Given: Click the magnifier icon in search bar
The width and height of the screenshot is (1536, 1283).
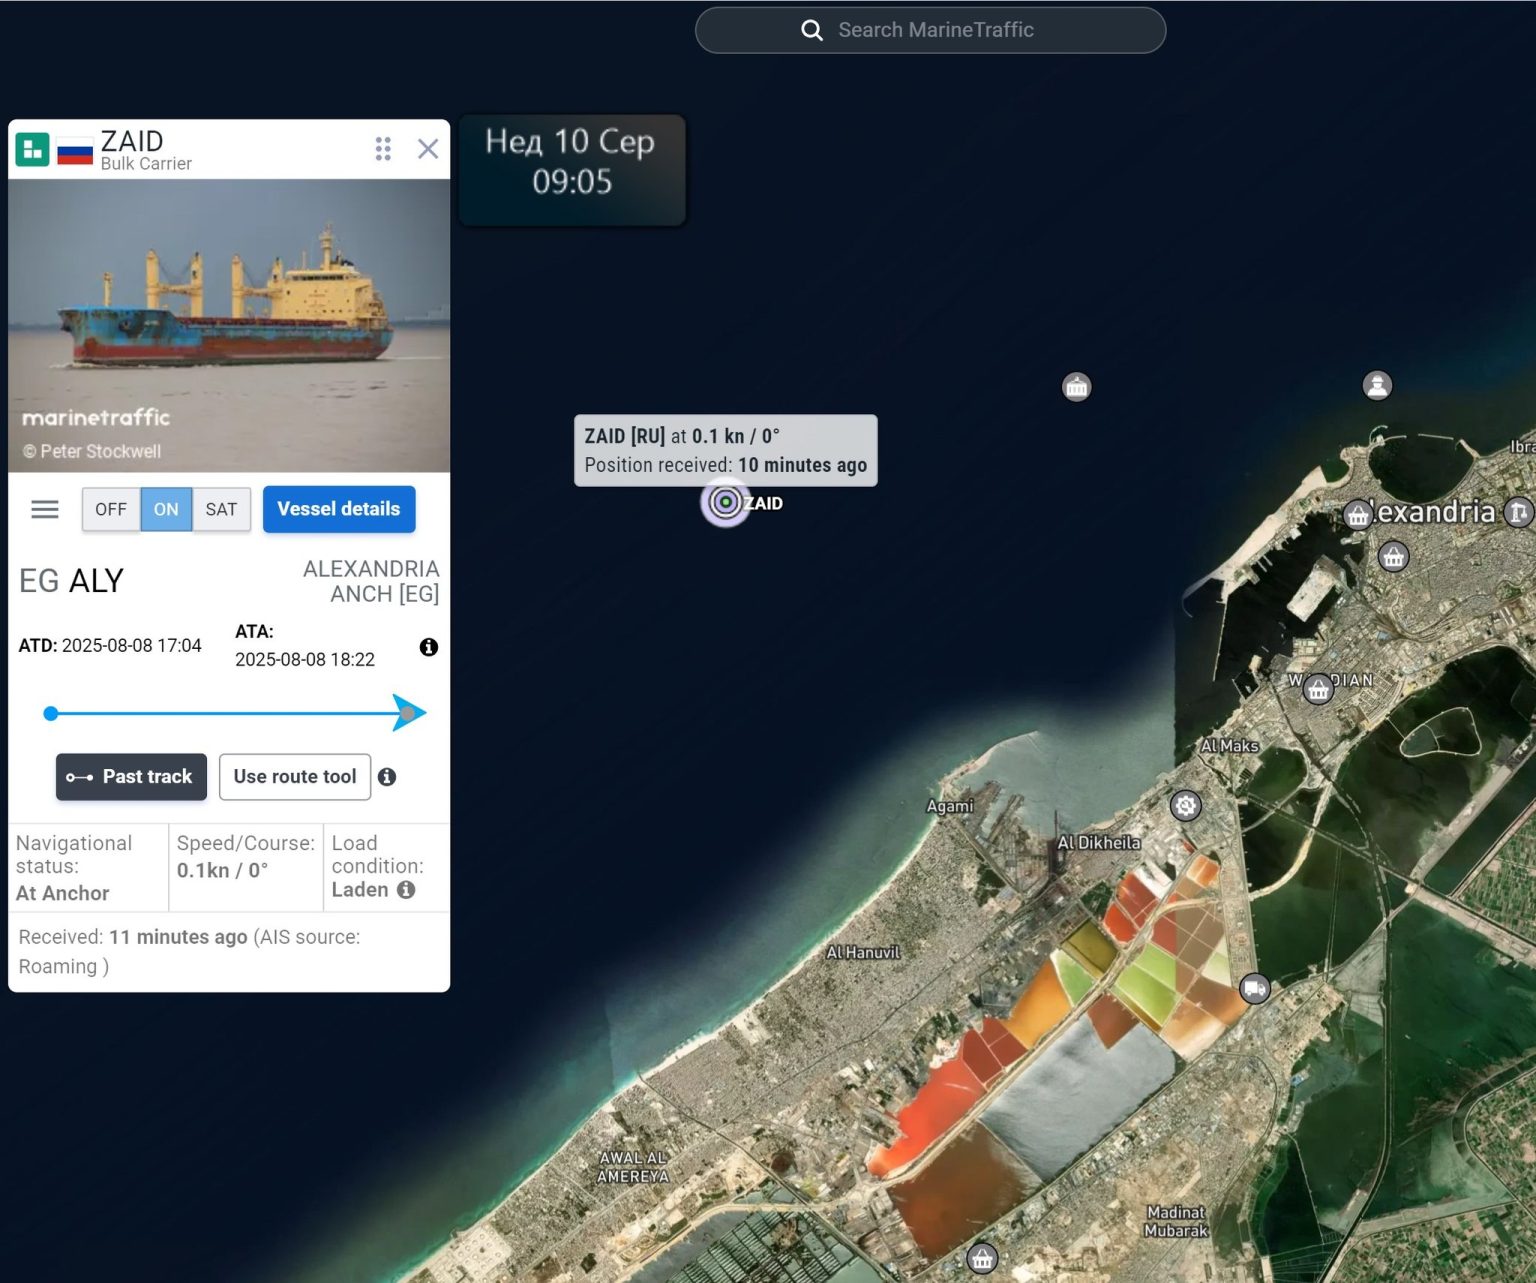Looking at the screenshot, I should 812,30.
